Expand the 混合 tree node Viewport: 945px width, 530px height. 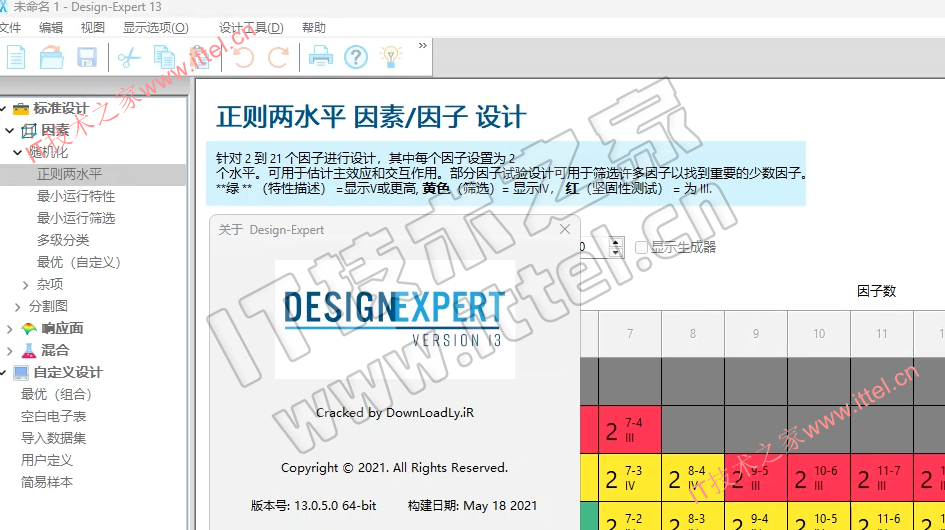pyautogui.click(x=10, y=350)
